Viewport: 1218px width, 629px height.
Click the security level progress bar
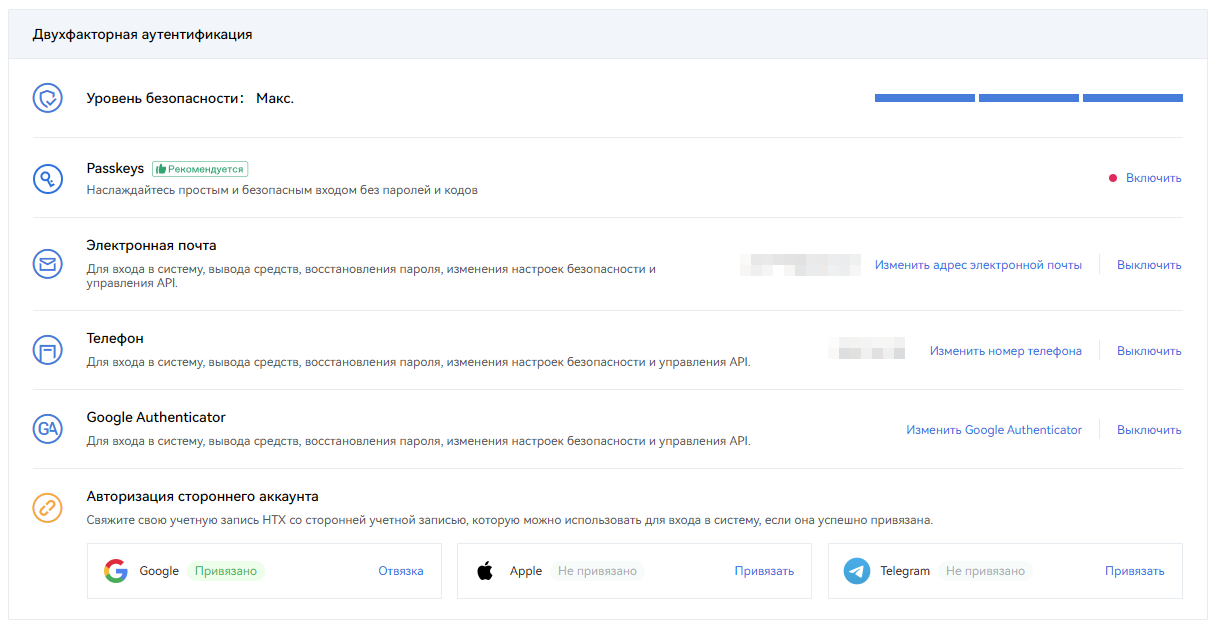[1028, 98]
